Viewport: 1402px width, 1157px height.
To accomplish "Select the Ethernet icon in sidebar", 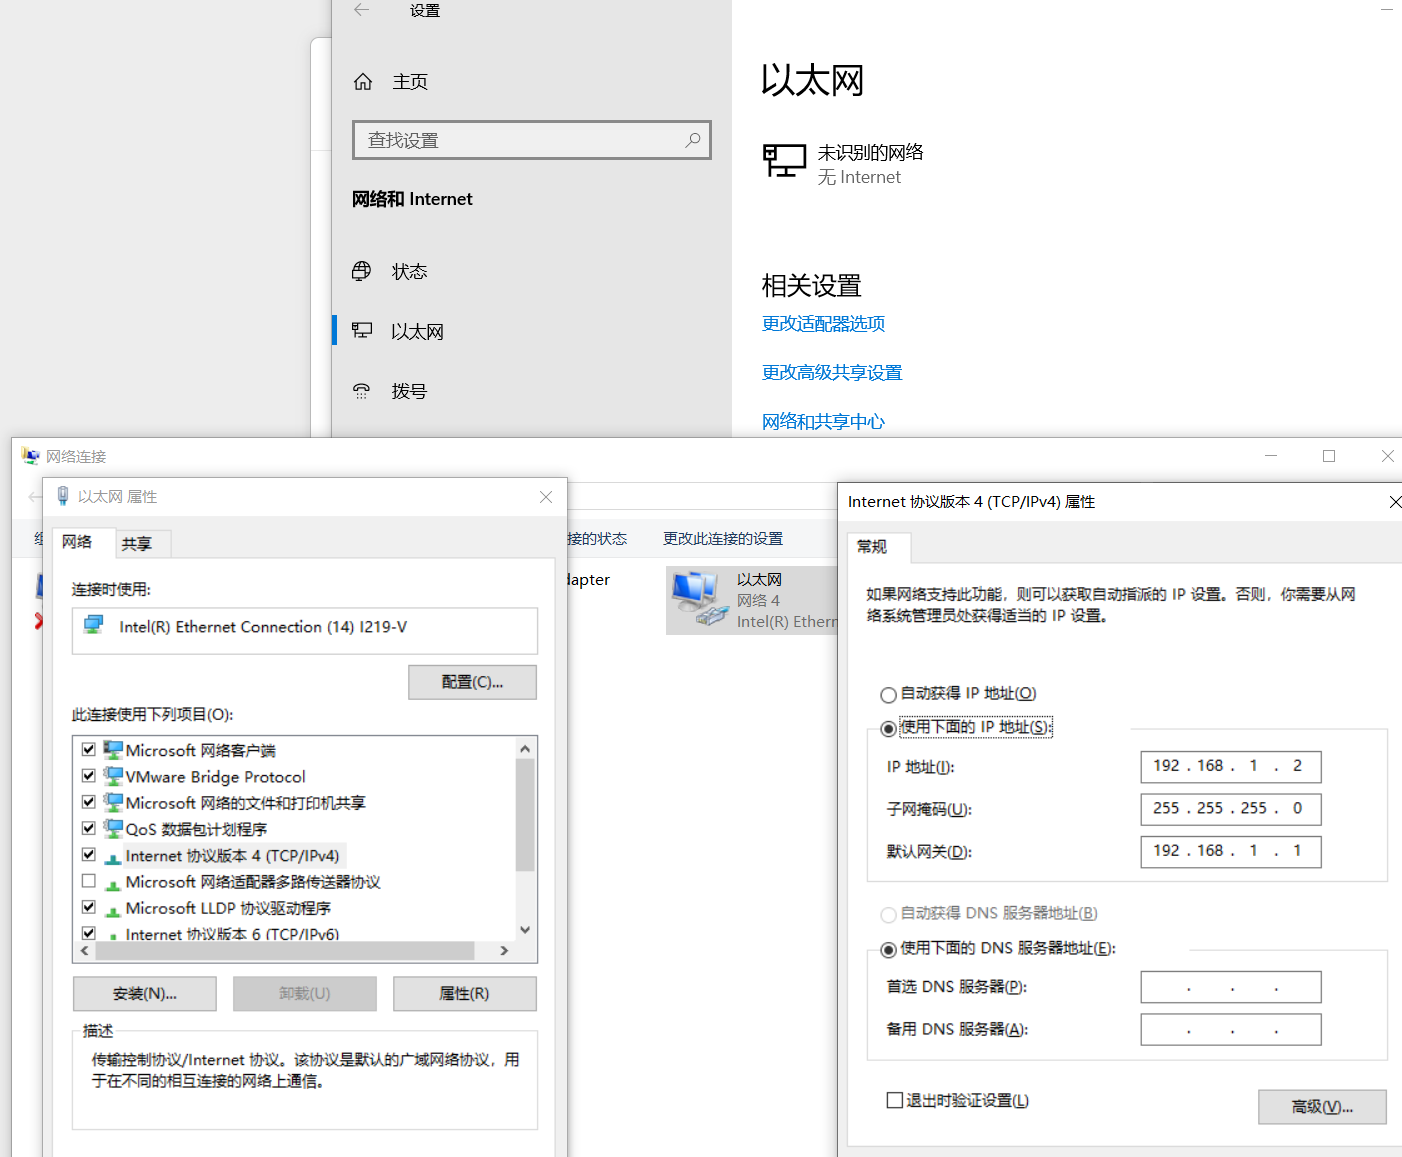I will click(362, 331).
